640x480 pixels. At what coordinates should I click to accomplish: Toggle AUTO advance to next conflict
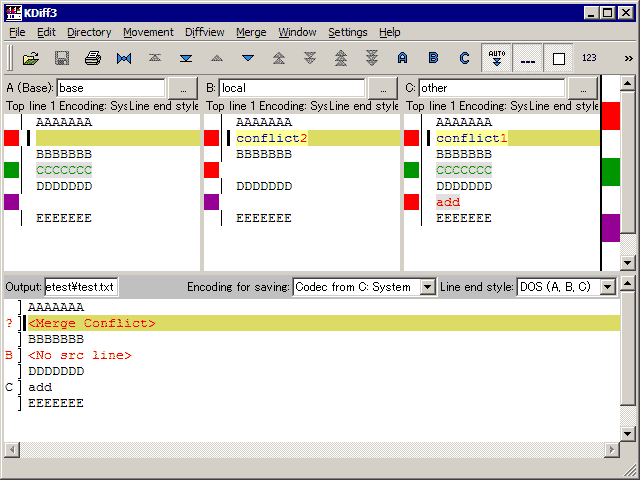pyautogui.click(x=496, y=58)
